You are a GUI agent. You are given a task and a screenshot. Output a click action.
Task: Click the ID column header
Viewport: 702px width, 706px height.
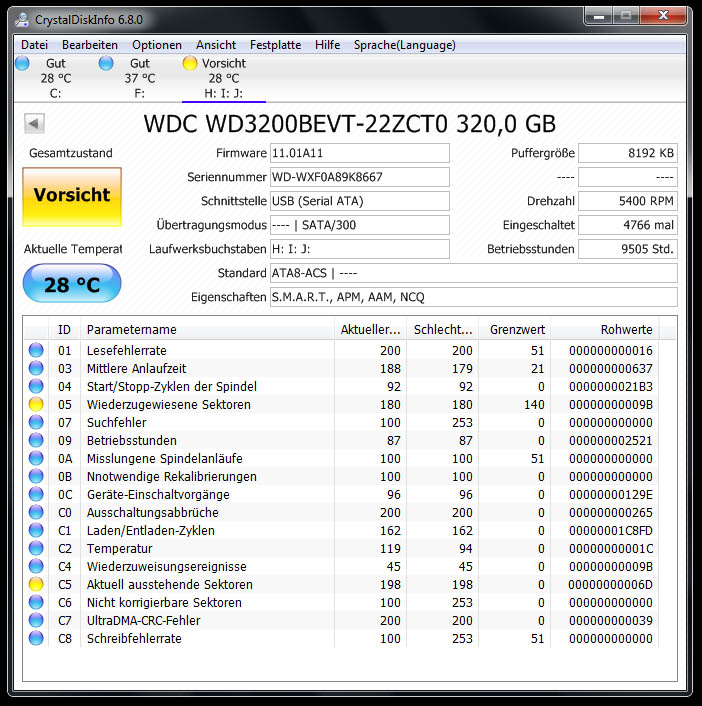coord(64,330)
